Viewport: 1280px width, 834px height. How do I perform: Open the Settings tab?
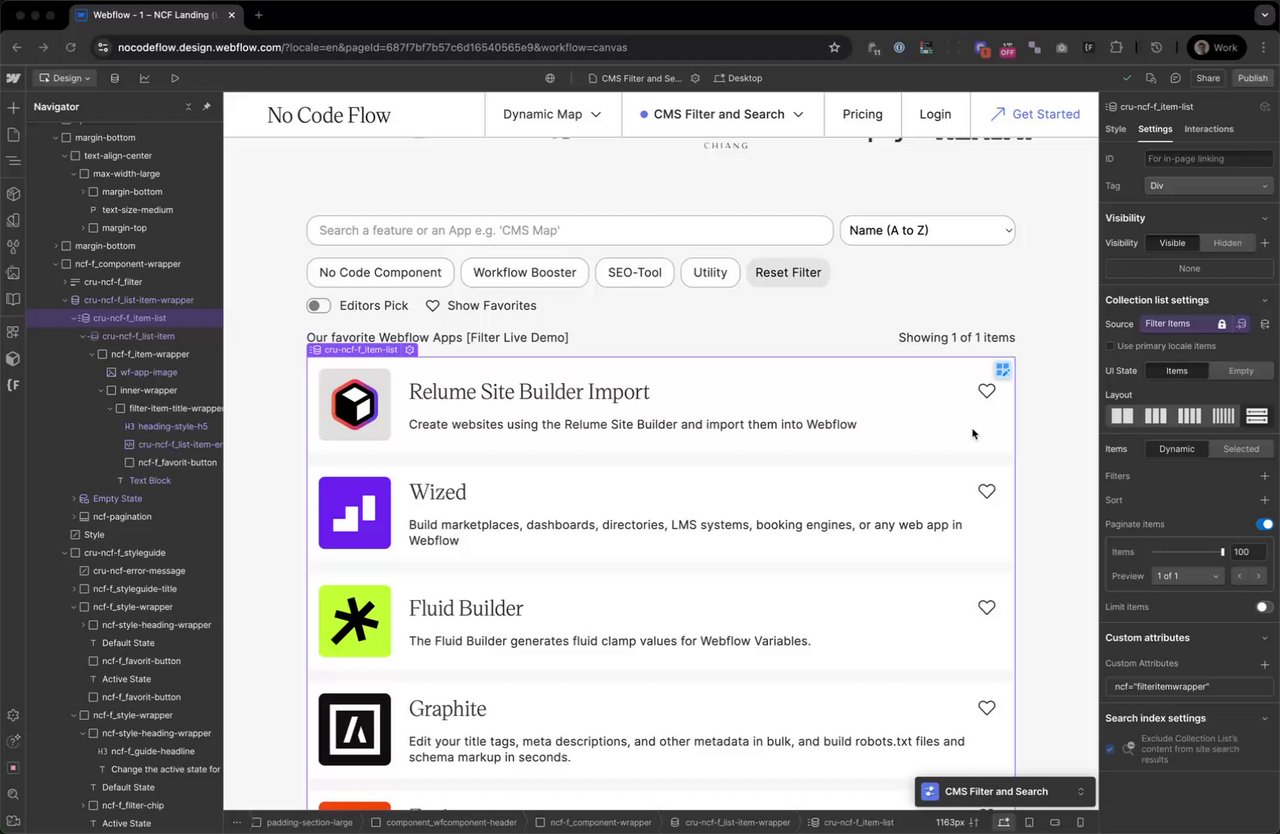tap(1155, 129)
